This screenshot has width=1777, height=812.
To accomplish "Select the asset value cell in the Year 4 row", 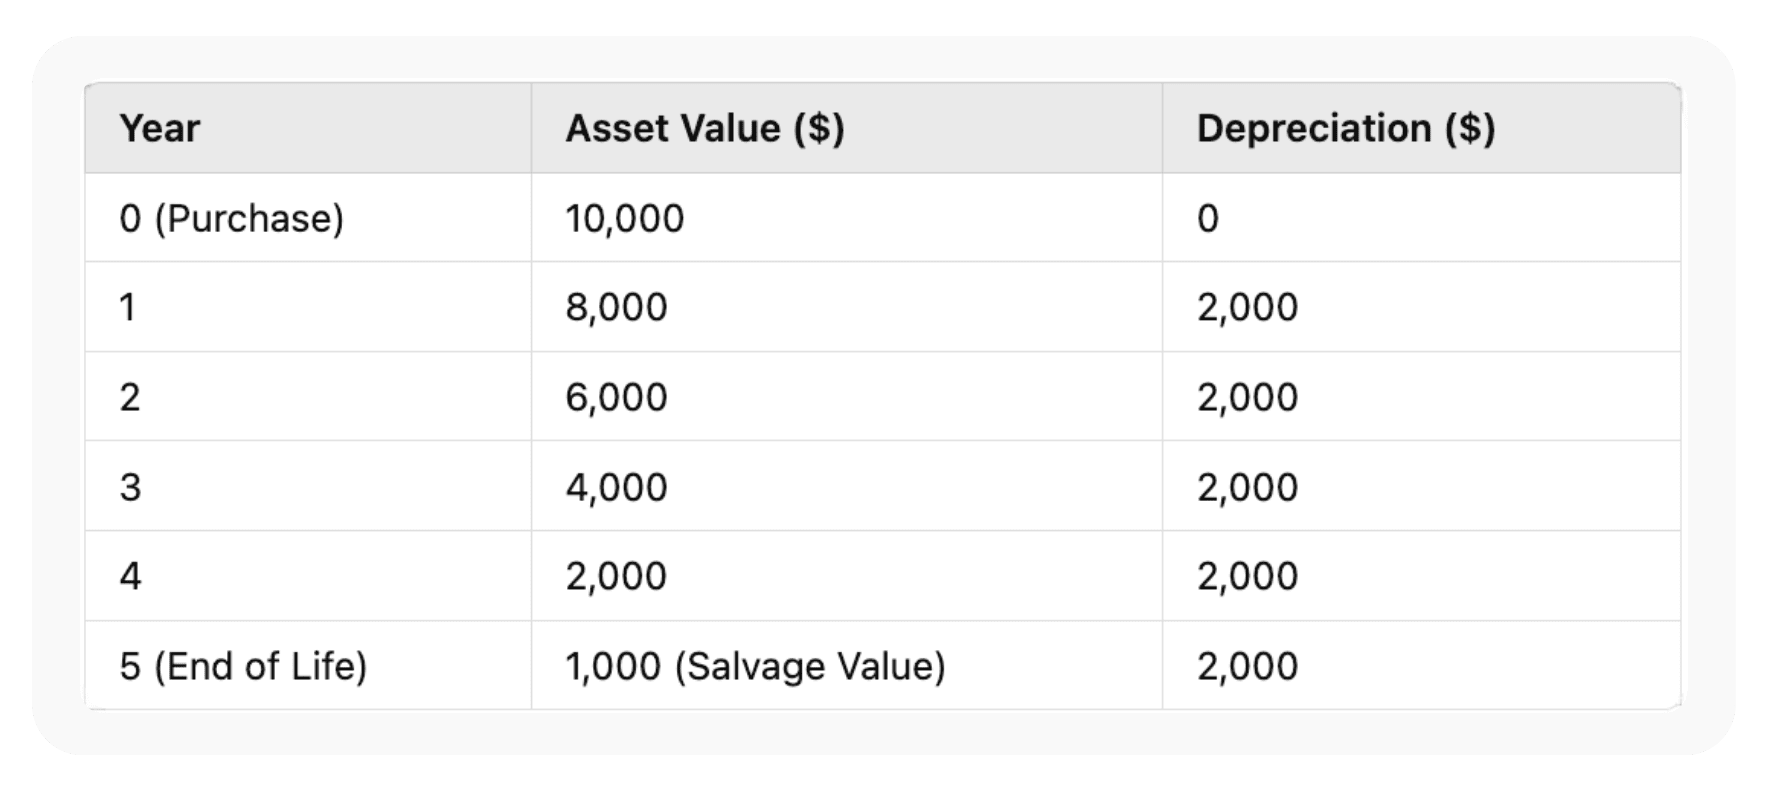I will click(616, 576).
